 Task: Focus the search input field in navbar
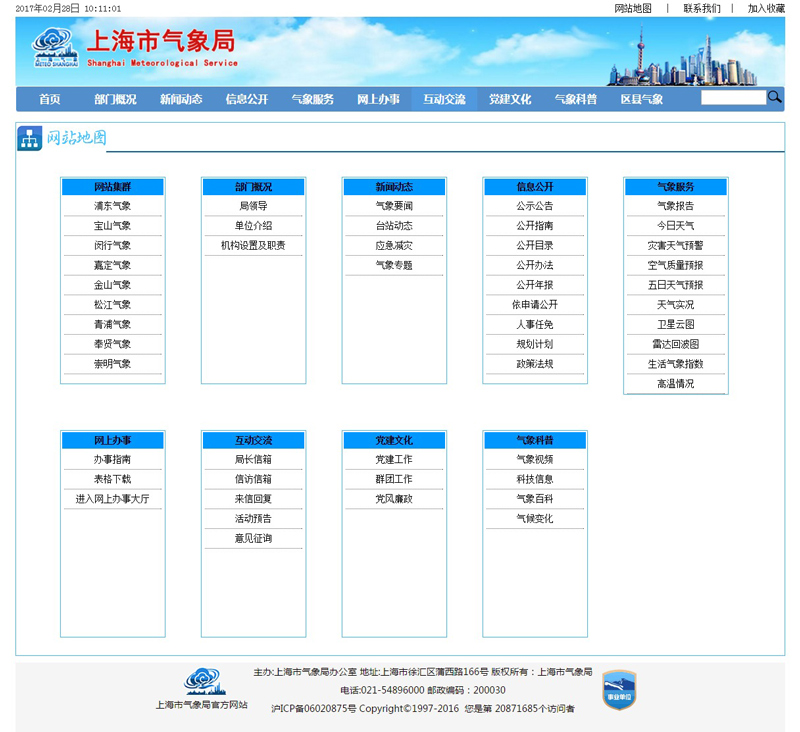pyautogui.click(x=733, y=97)
